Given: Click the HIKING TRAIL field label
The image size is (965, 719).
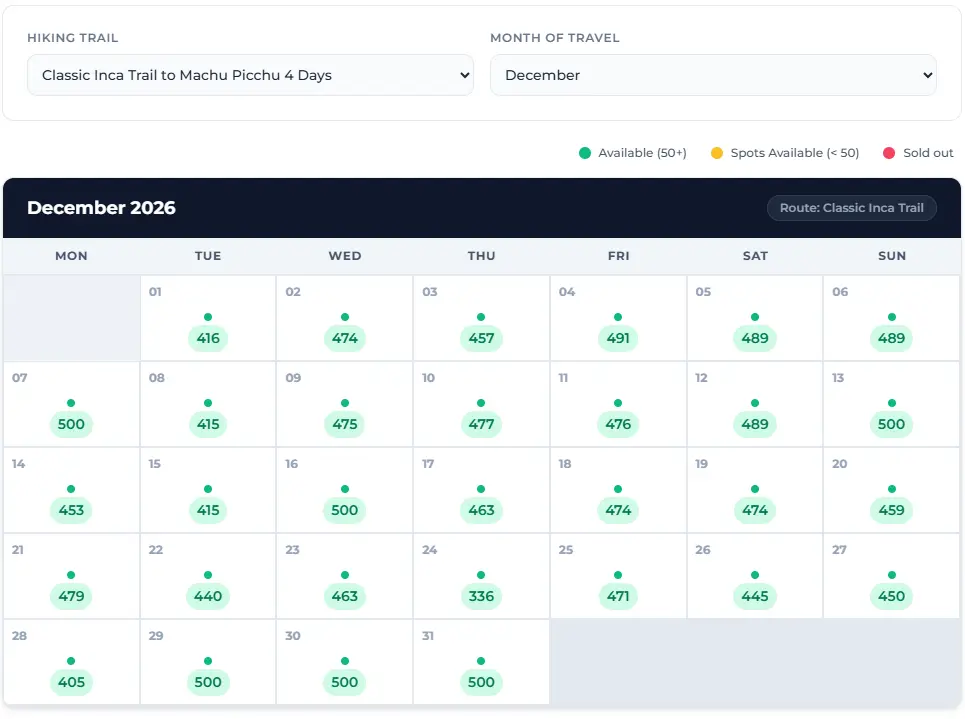Looking at the screenshot, I should coord(73,38).
